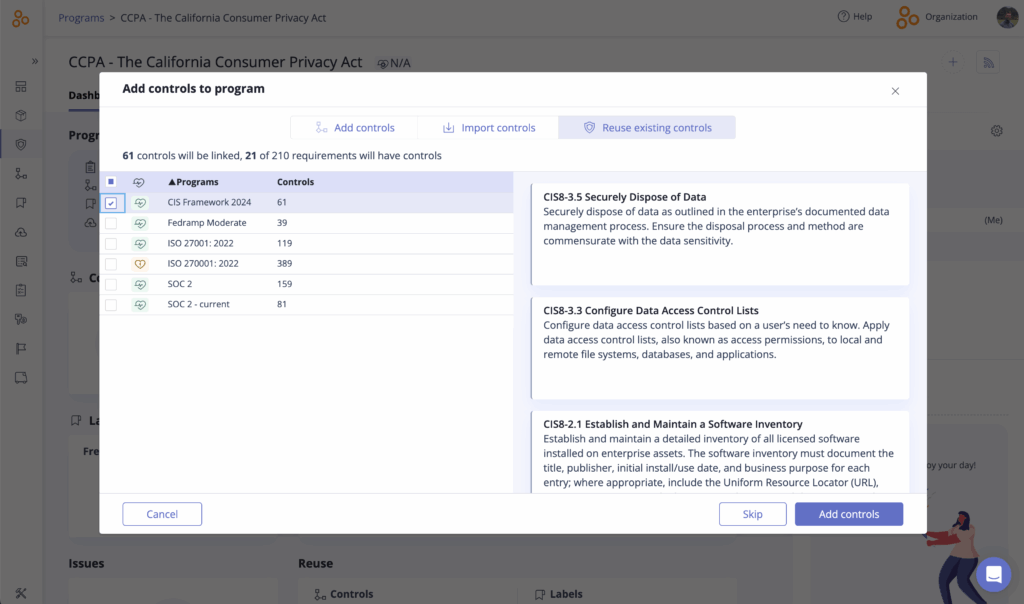1024x604 pixels.
Task: Check the Fedramp Moderate checkbox
Action: pos(111,223)
